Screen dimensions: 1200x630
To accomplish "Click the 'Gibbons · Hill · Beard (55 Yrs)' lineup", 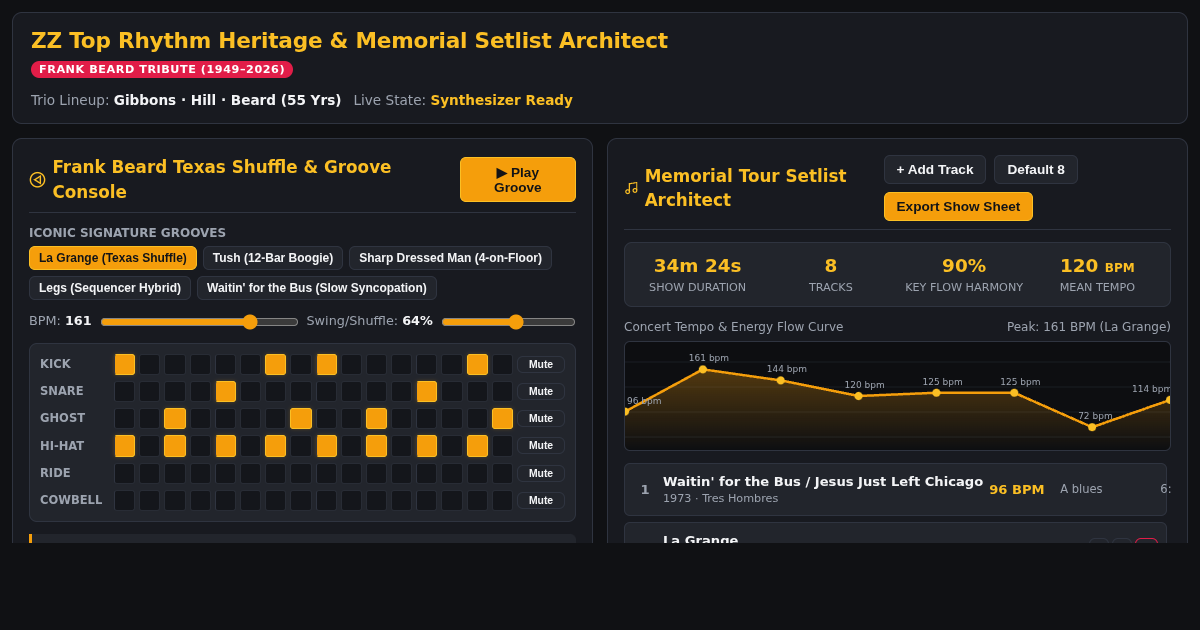I will (x=227, y=100).
